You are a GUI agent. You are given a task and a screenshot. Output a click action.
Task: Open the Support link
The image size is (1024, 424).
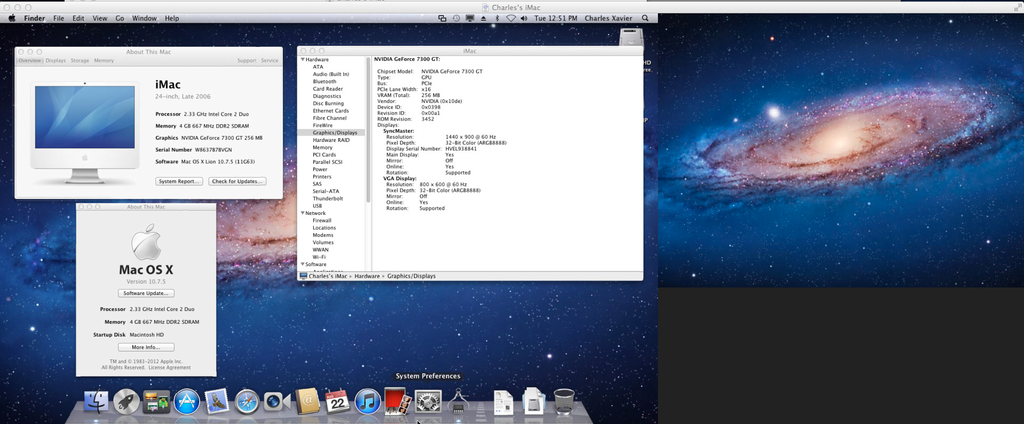[x=247, y=60]
